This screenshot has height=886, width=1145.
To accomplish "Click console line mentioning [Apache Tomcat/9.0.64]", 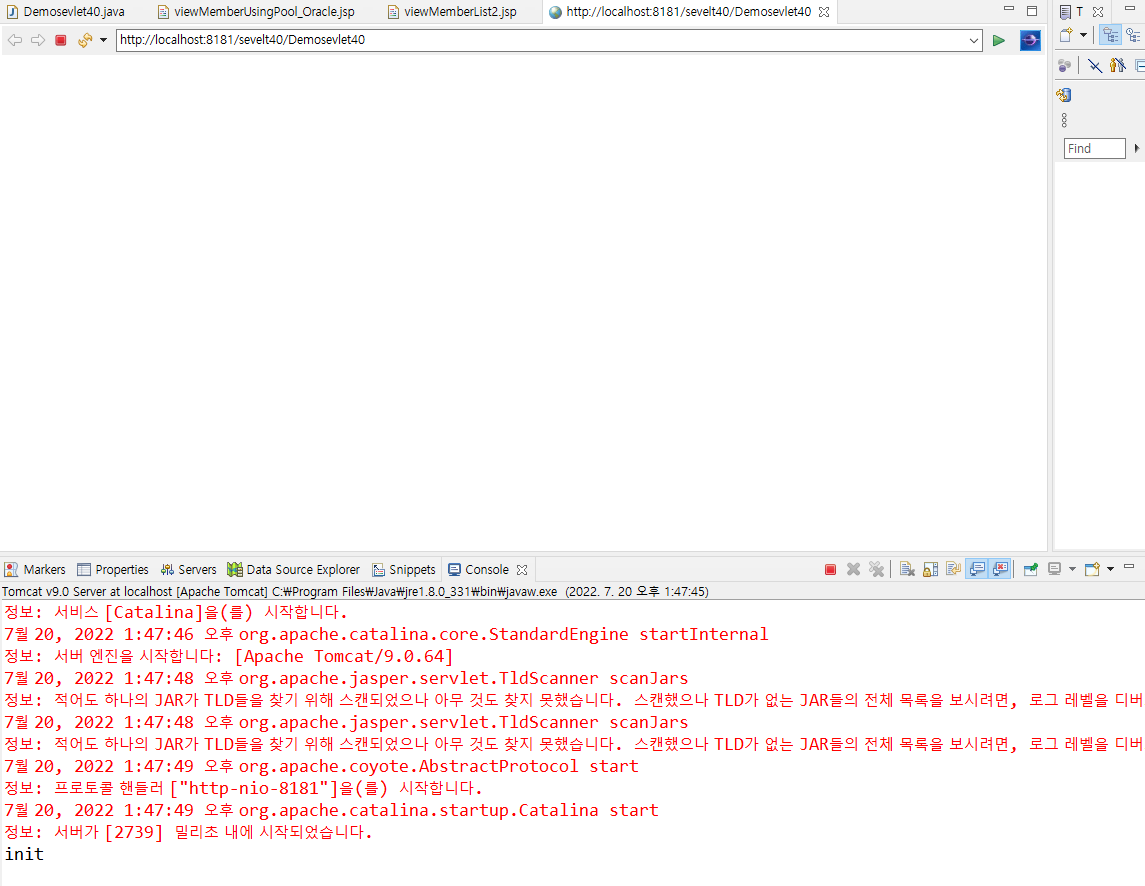I will (229, 656).
